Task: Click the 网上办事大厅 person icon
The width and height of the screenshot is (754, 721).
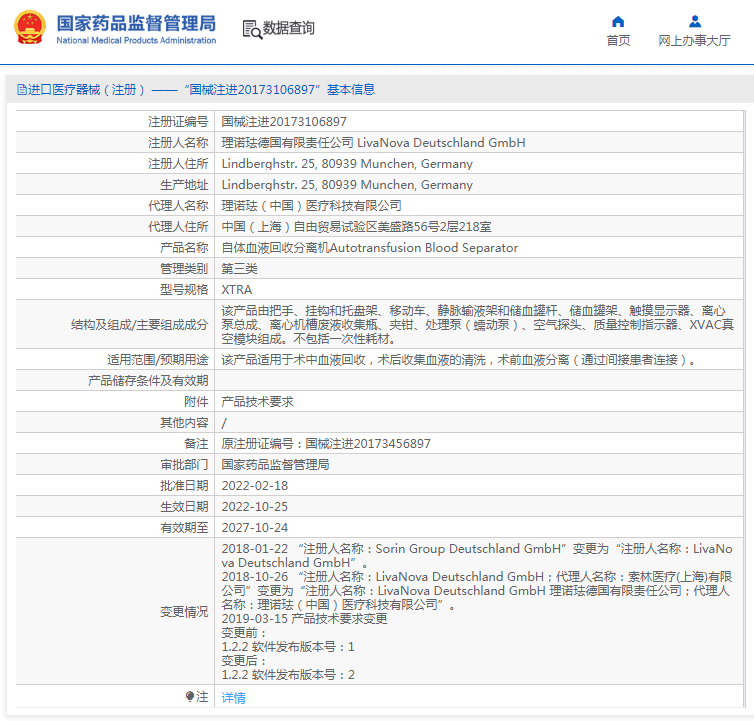Action: tap(694, 21)
